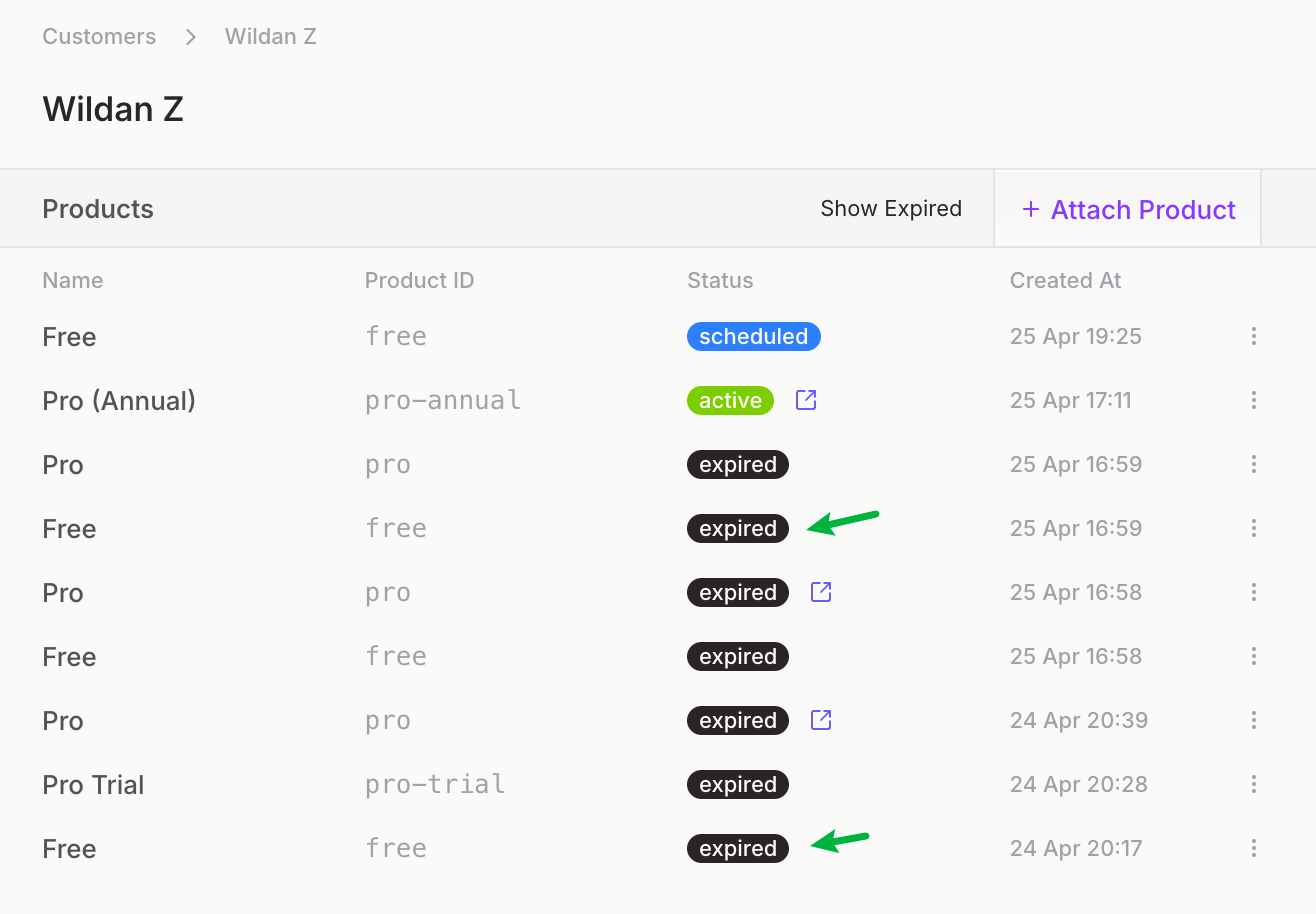Screen dimensions: 1316x914
Task: Open external link for Pro created 25 Apr 16:58
Action: point(821,592)
